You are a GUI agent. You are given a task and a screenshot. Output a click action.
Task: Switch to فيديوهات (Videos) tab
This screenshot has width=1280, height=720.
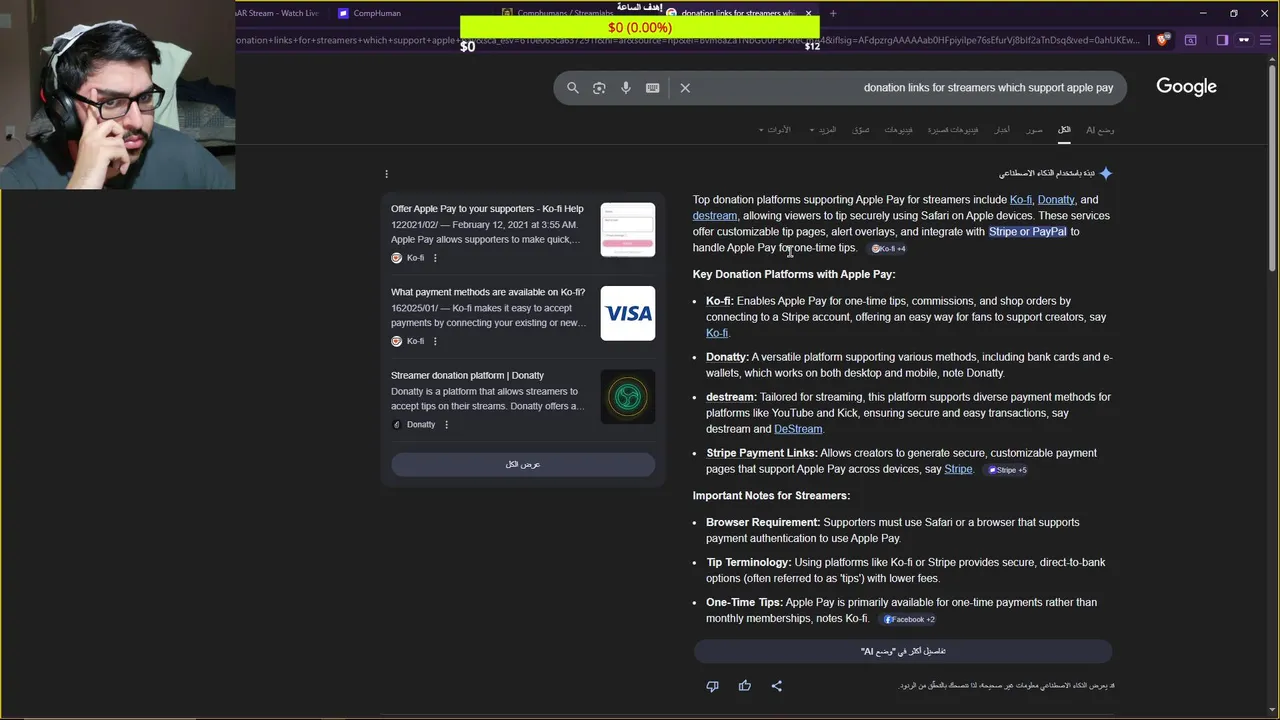(898, 130)
